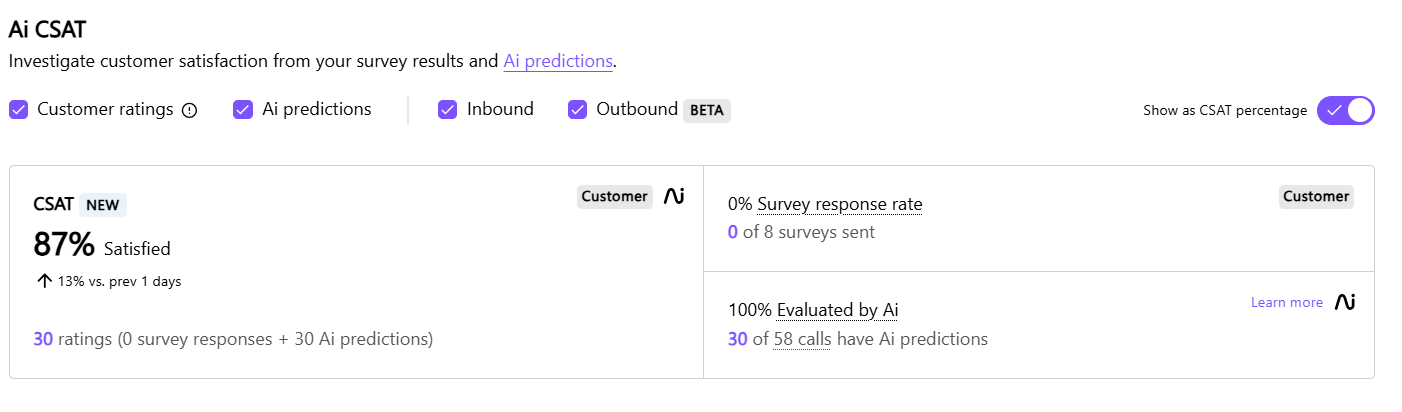Click the Survey response rate label
Screen dimensions: 1402x412
point(839,205)
